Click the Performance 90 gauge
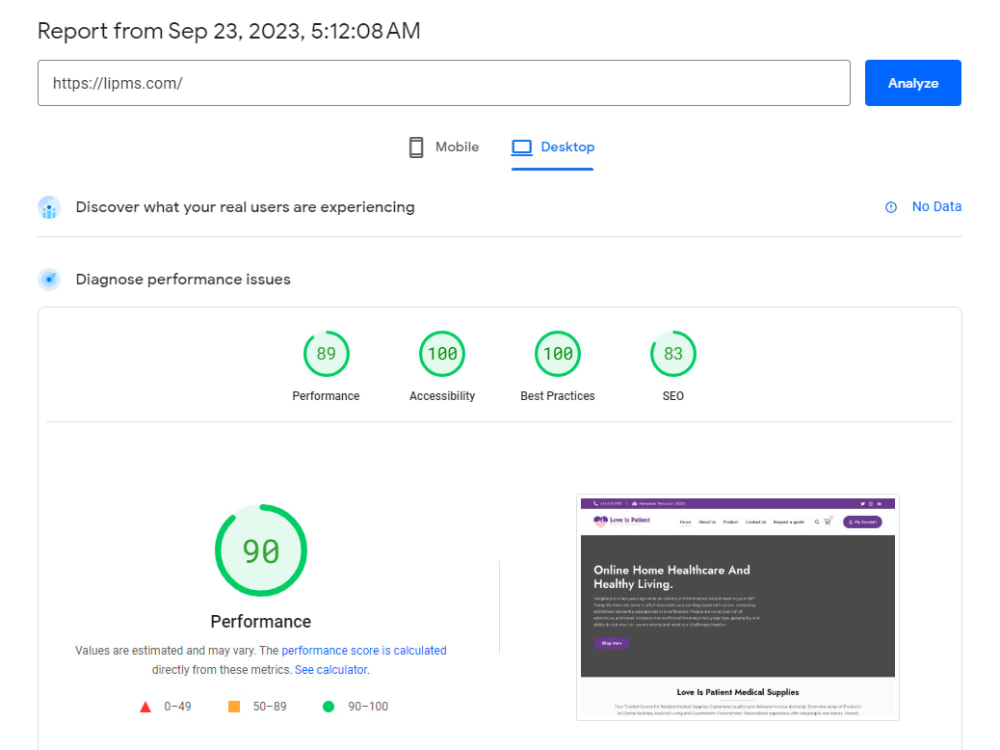 (x=261, y=551)
